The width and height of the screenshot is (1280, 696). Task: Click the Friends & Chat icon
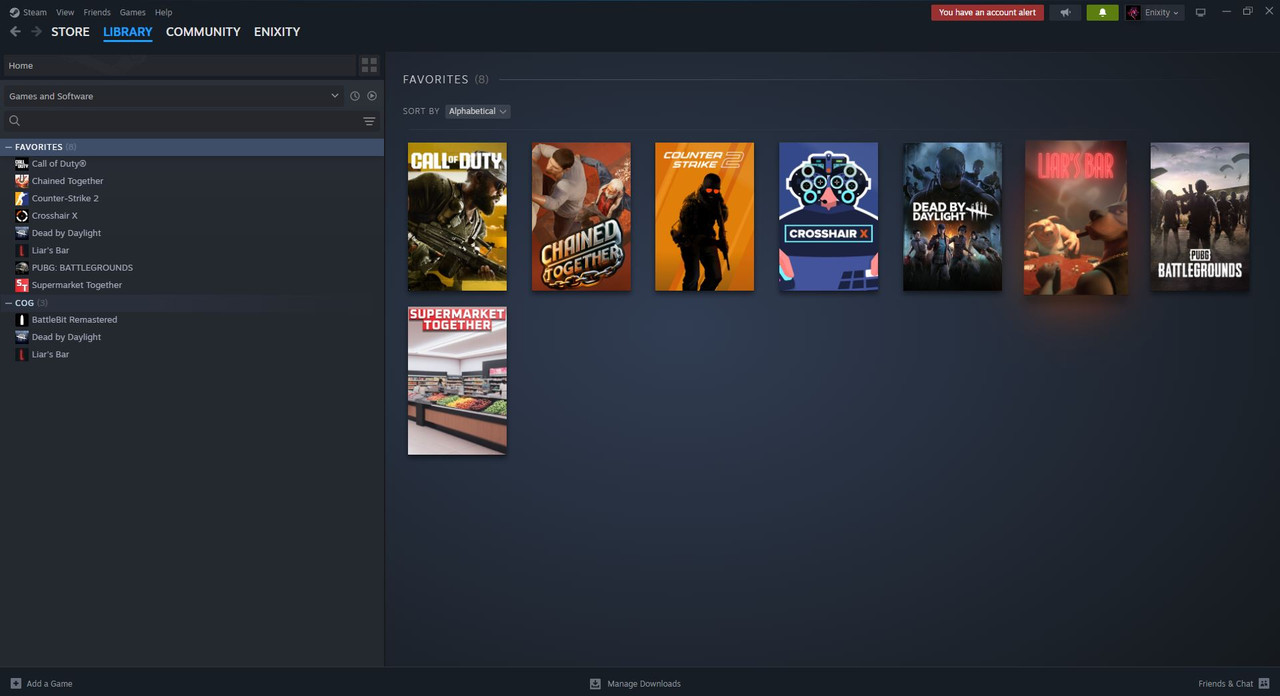coord(1264,684)
